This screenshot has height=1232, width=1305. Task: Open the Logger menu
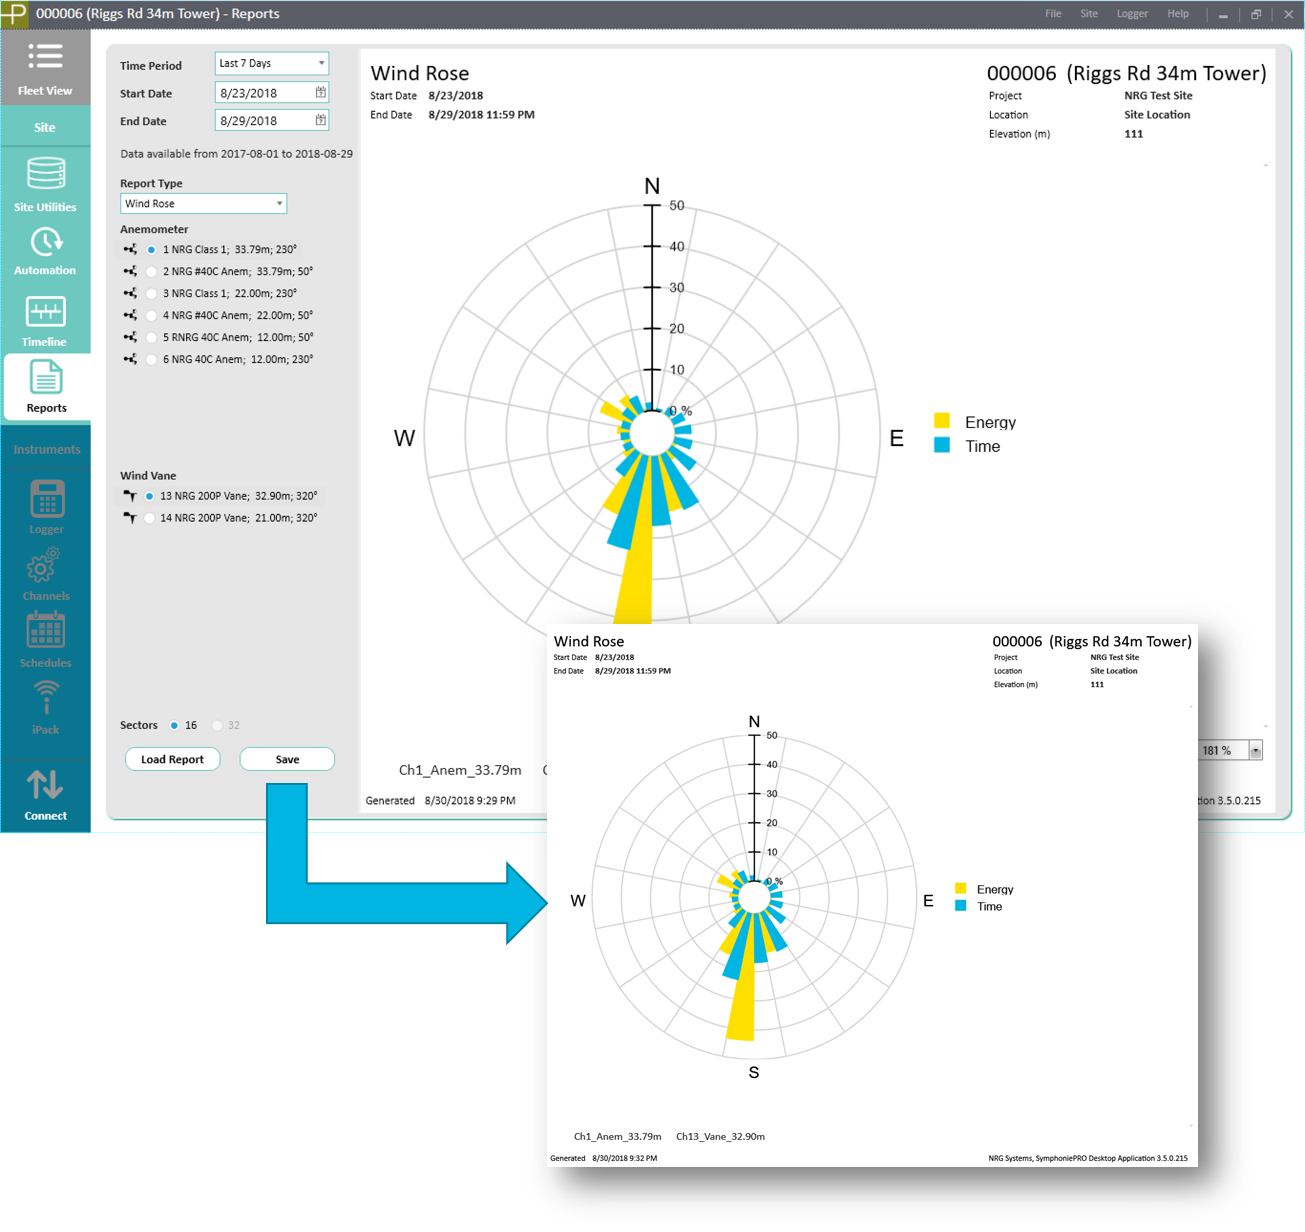[1132, 14]
